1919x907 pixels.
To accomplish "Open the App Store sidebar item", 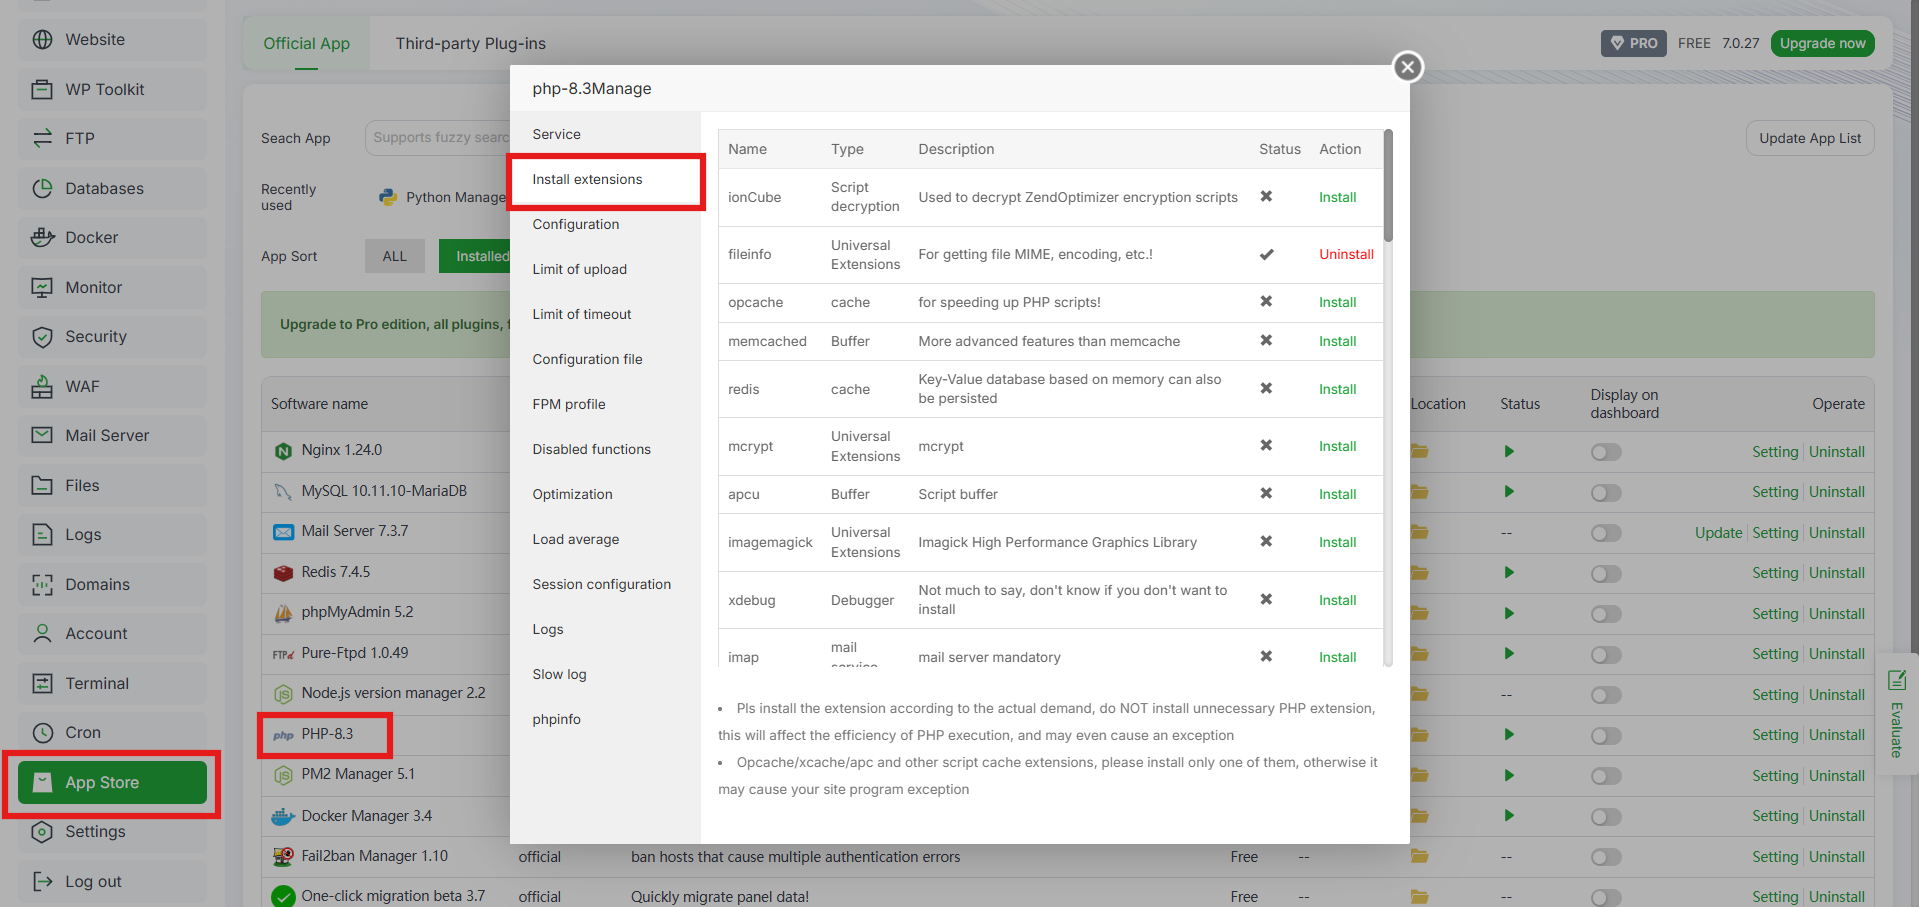I will click(112, 782).
